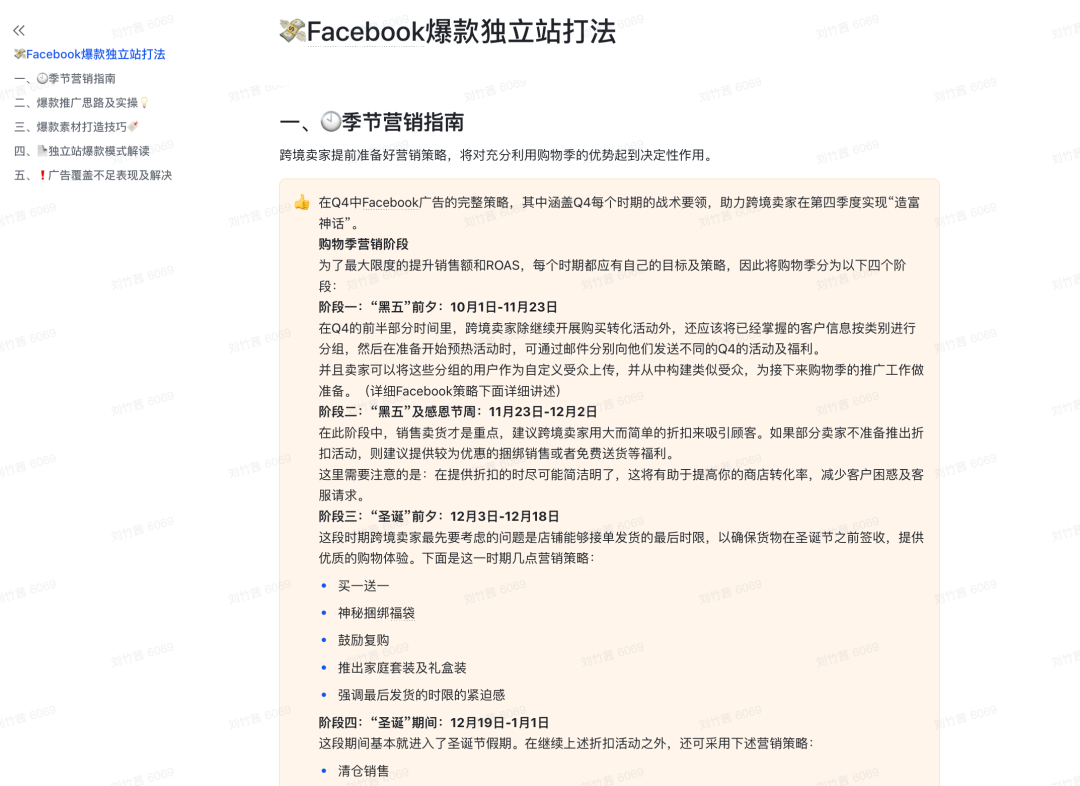Click the heading '季节营销指南'

[403, 122]
